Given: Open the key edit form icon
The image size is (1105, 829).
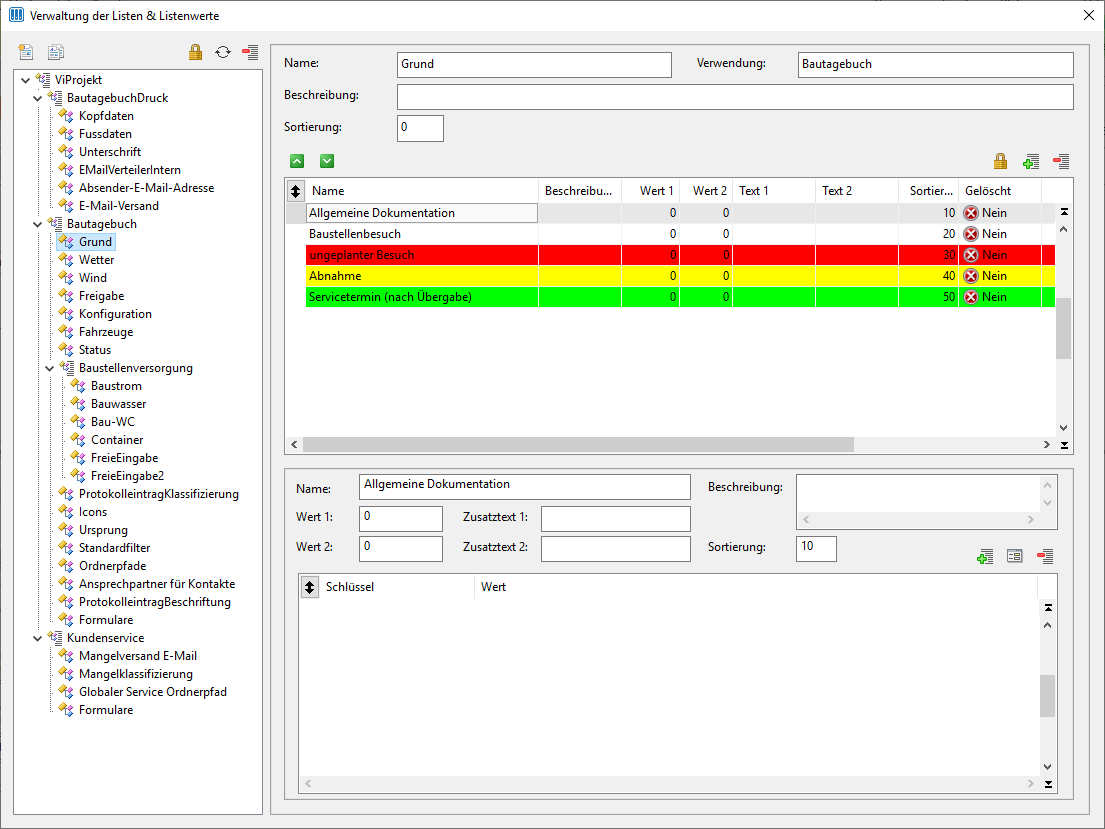Looking at the screenshot, I should click(x=1015, y=556).
